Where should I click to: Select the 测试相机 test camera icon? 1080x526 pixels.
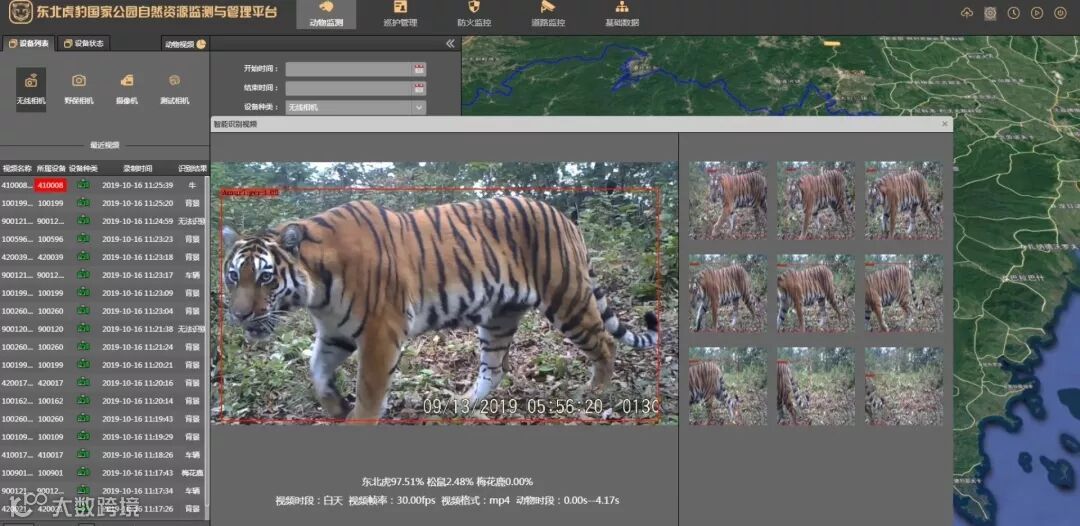click(174, 88)
